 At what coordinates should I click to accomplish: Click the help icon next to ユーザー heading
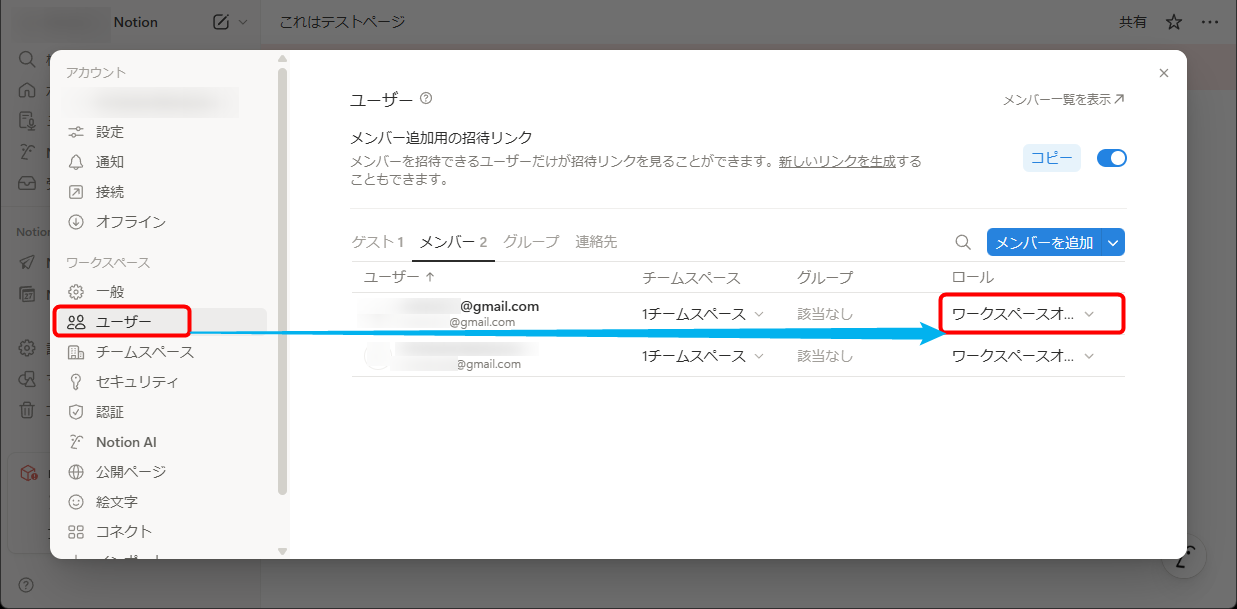click(x=426, y=98)
